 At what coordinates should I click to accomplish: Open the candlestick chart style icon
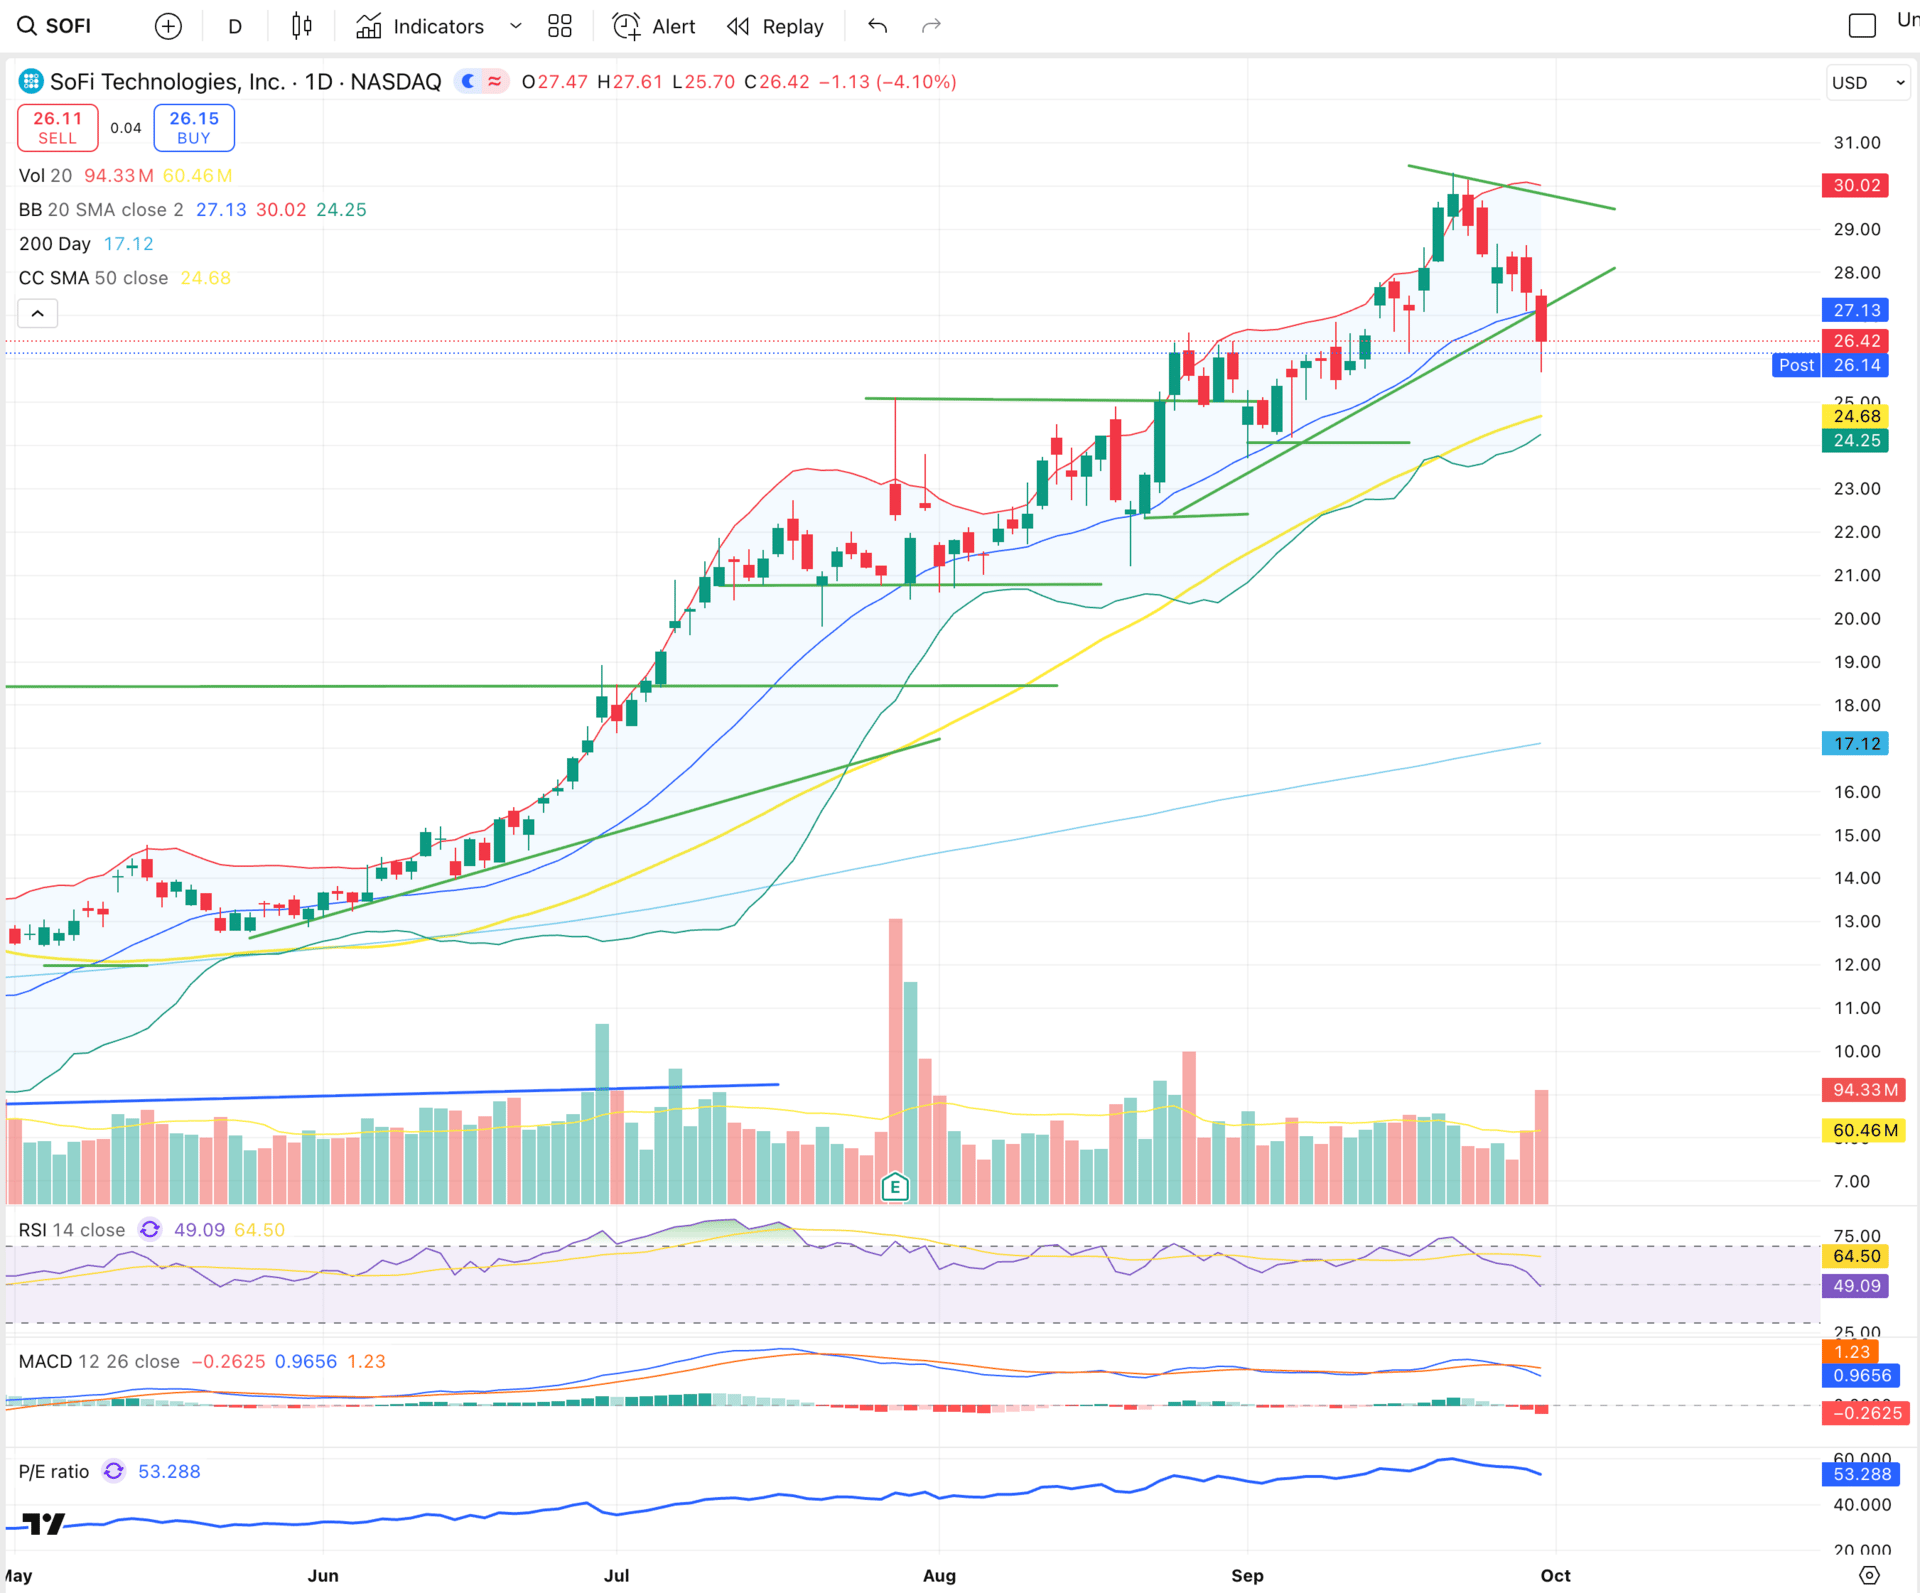tap(302, 26)
